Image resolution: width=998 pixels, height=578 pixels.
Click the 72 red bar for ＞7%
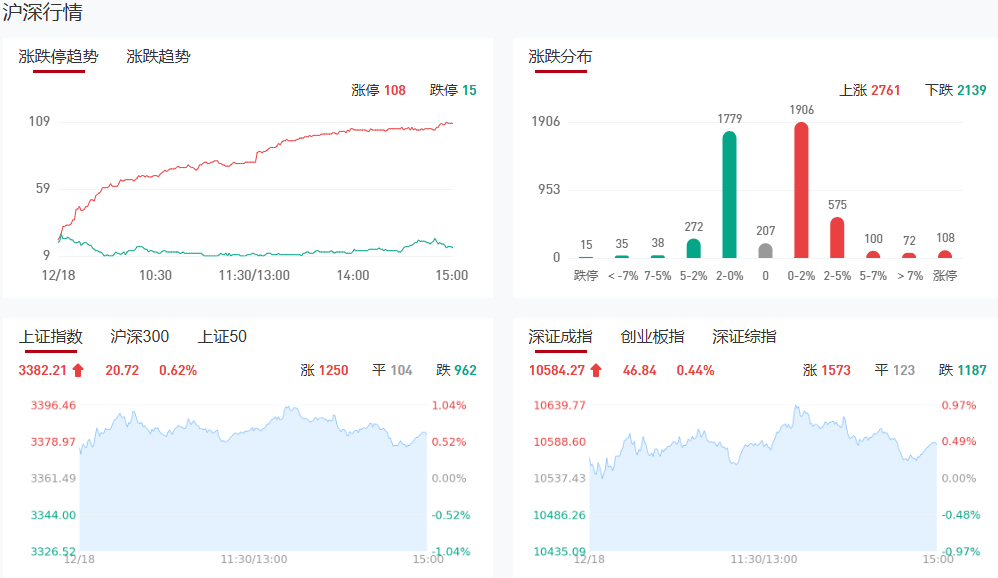click(x=909, y=255)
